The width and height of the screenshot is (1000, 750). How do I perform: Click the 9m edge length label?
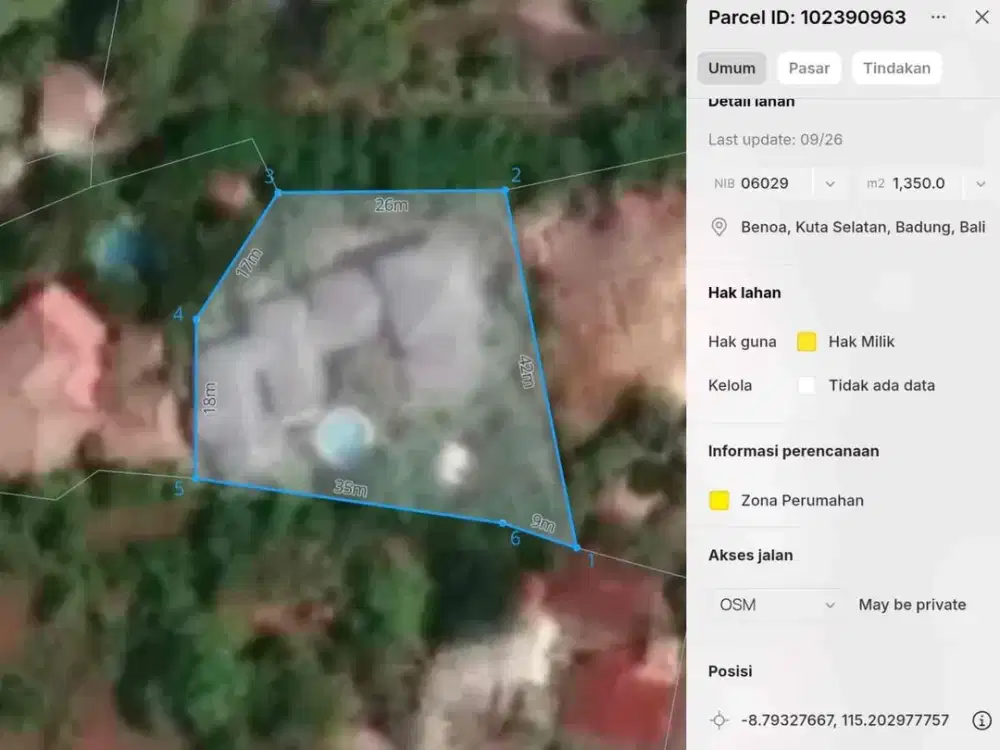543,523
